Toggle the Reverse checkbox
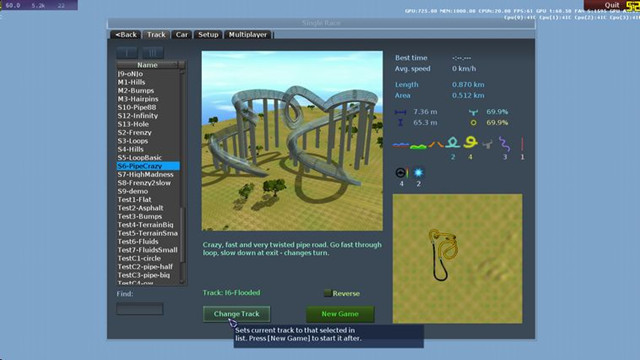This screenshot has width=640, height=360. tap(327, 293)
